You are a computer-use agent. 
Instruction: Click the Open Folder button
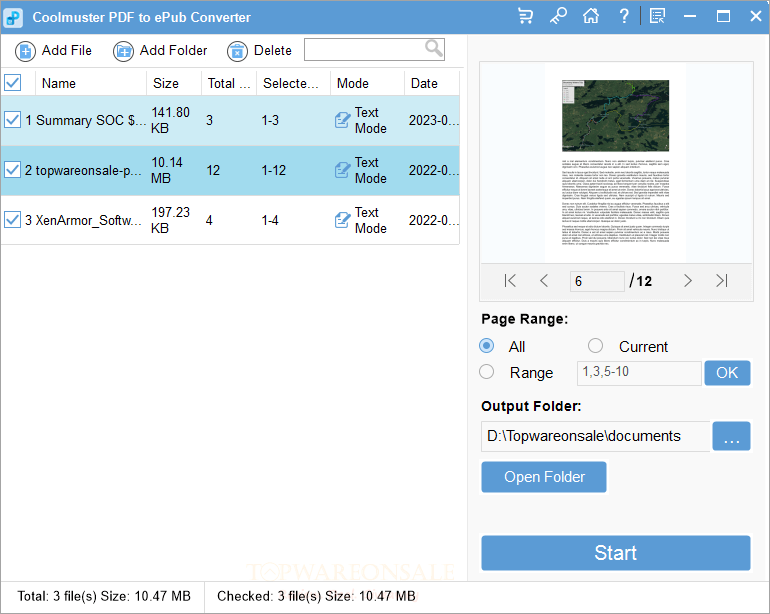[x=544, y=477]
